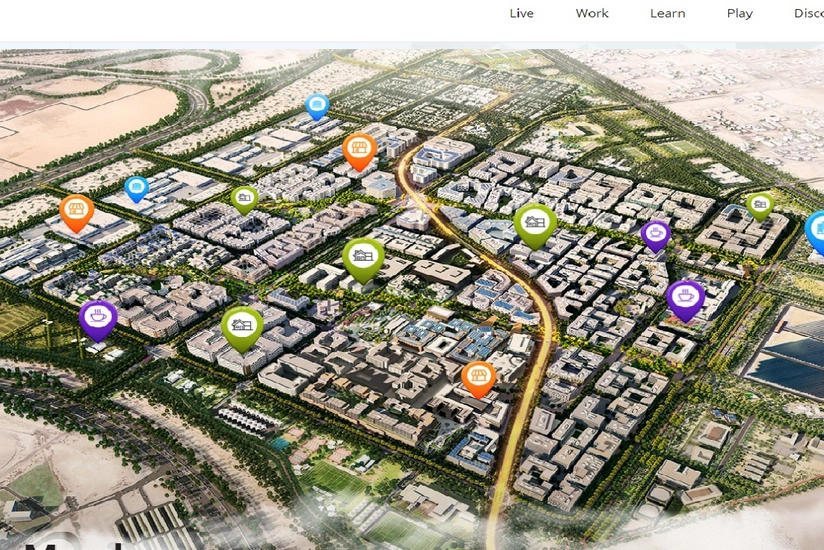The image size is (824, 550).
Task: Click the orange shop pin near the bottom of the yellow road
Action: (478, 379)
